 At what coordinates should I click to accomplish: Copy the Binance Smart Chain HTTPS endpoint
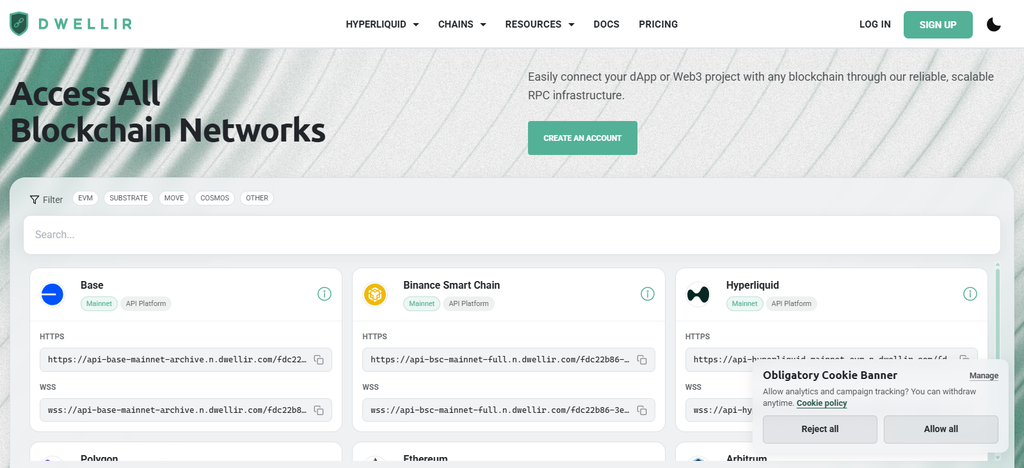click(642, 360)
